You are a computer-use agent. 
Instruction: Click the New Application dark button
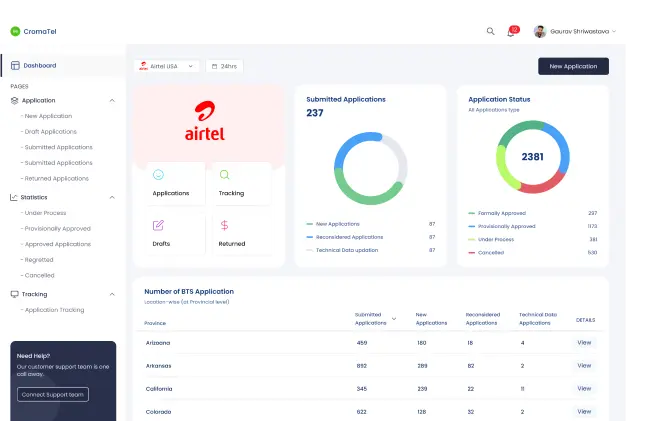573,66
